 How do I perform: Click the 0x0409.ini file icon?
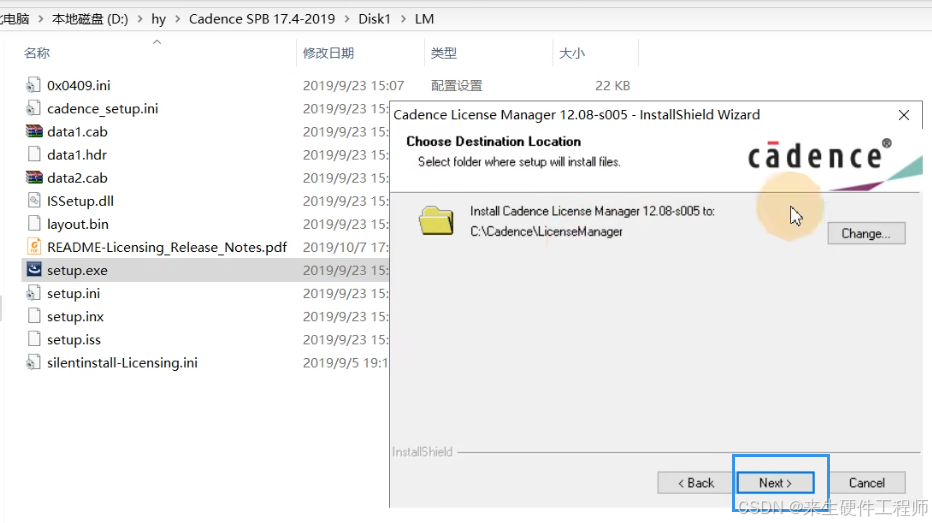33,86
